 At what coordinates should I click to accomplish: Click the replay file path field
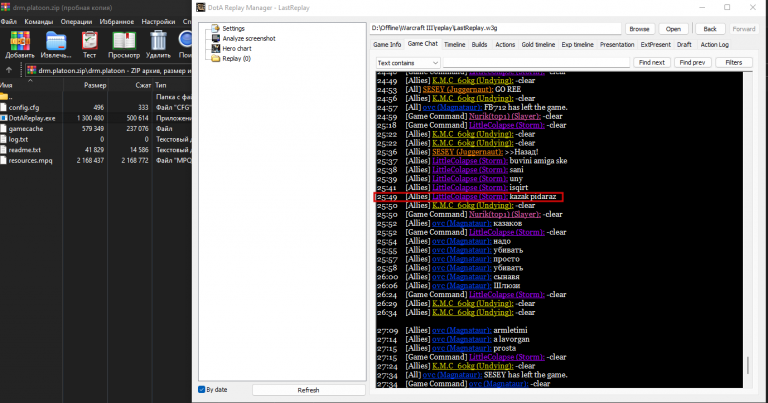coord(496,28)
